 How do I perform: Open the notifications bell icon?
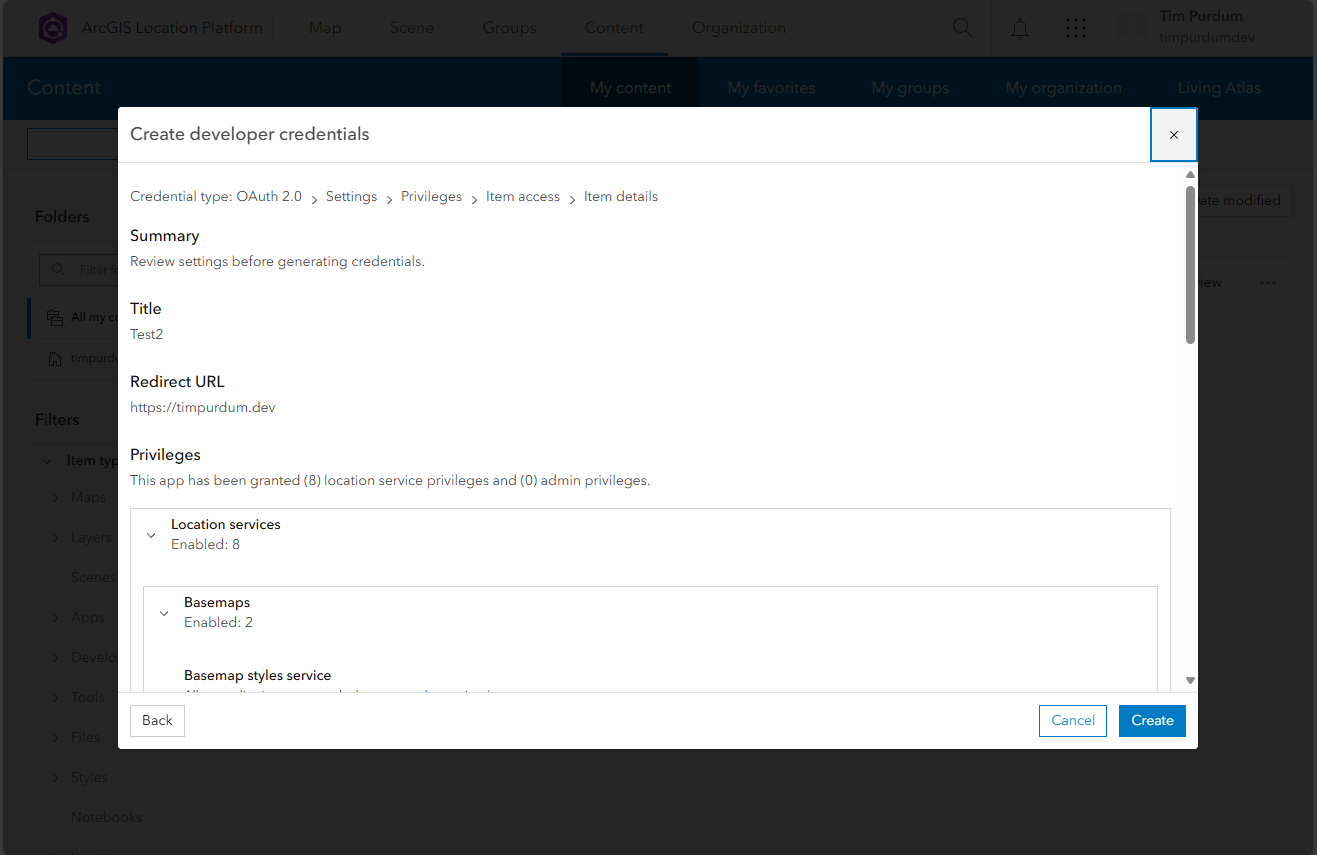[x=1020, y=28]
